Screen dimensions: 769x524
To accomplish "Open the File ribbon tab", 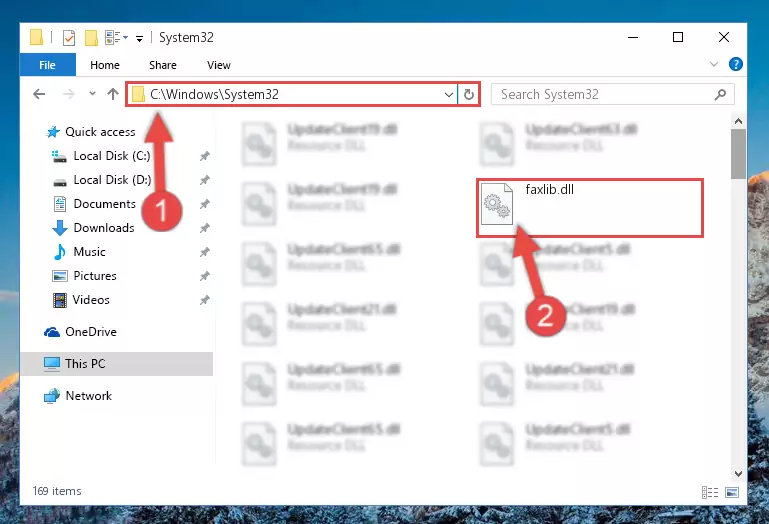I will point(48,65).
